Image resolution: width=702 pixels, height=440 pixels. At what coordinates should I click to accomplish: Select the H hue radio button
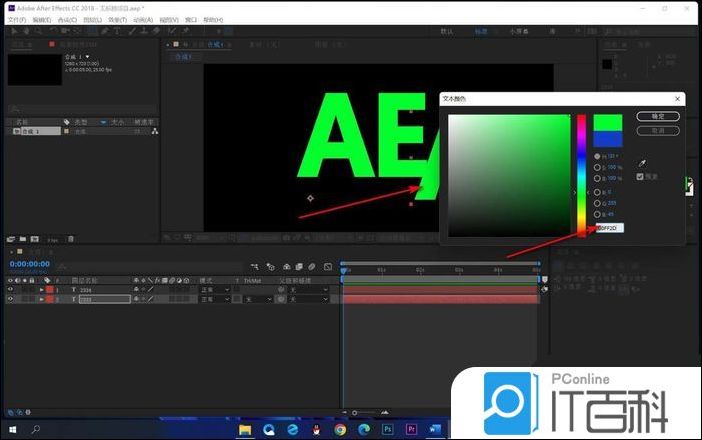pos(598,156)
